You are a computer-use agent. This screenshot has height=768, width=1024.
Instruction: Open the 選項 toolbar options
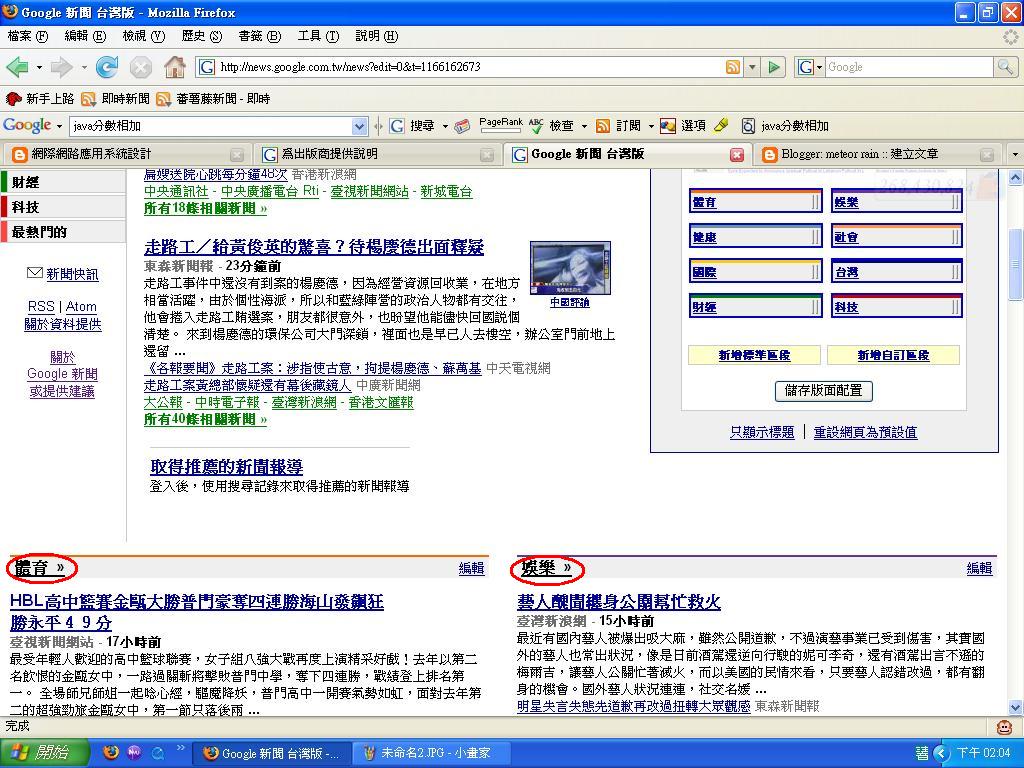pos(683,125)
